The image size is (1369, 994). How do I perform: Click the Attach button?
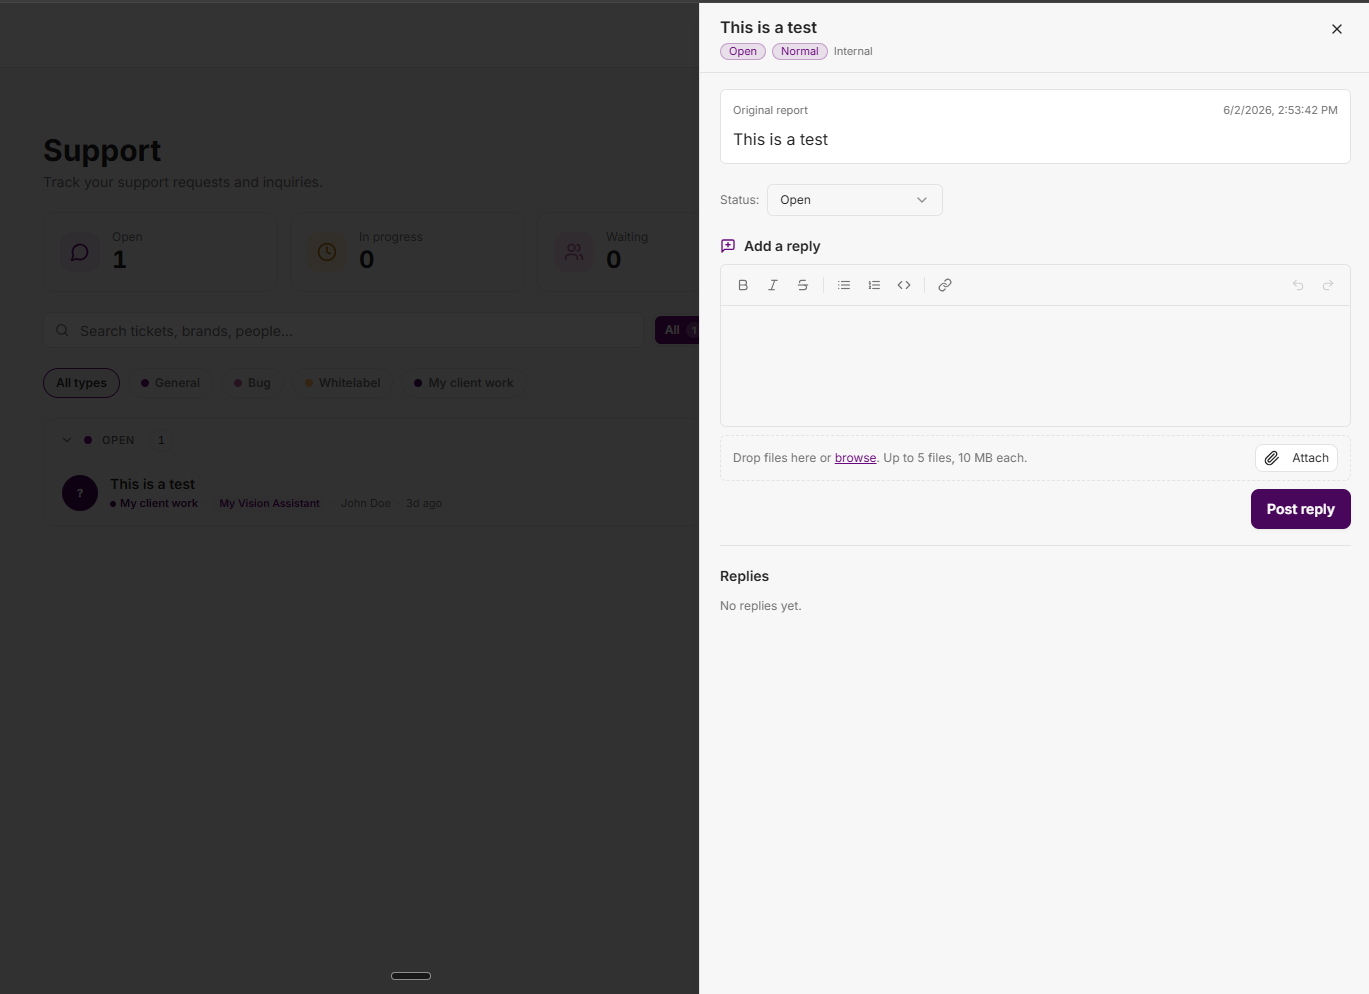[1297, 458]
